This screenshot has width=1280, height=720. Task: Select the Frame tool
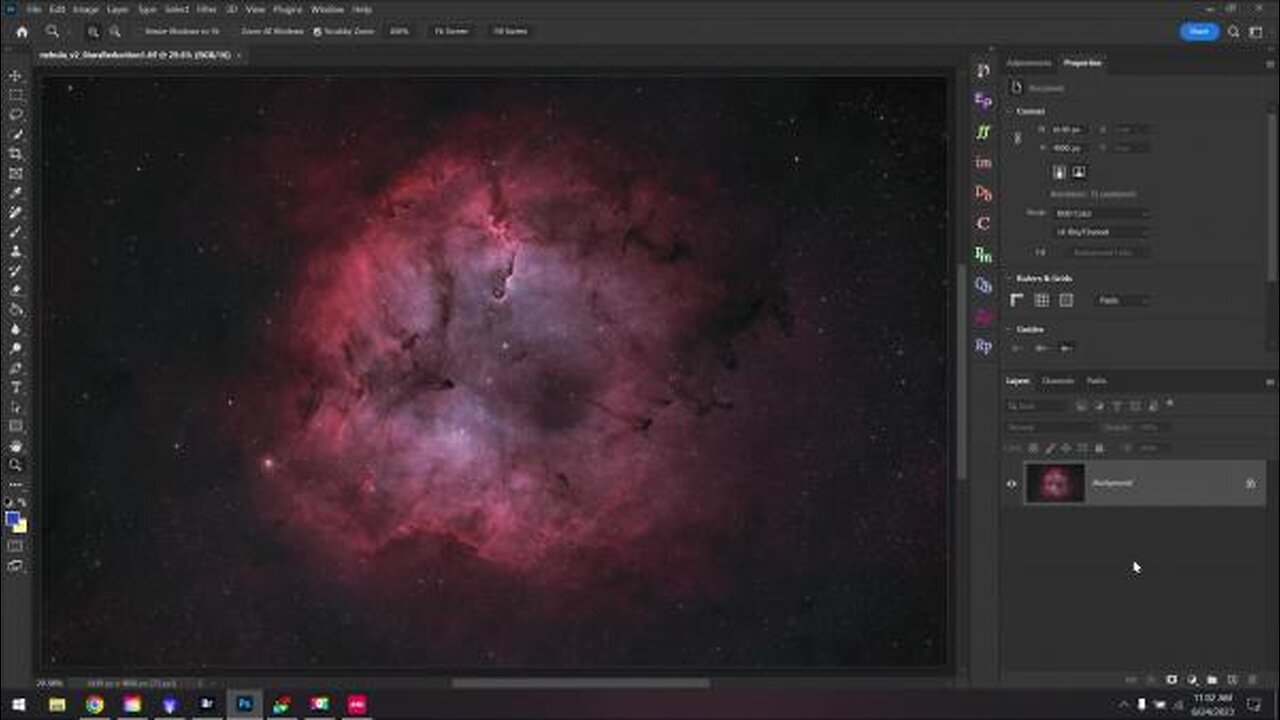(16, 173)
